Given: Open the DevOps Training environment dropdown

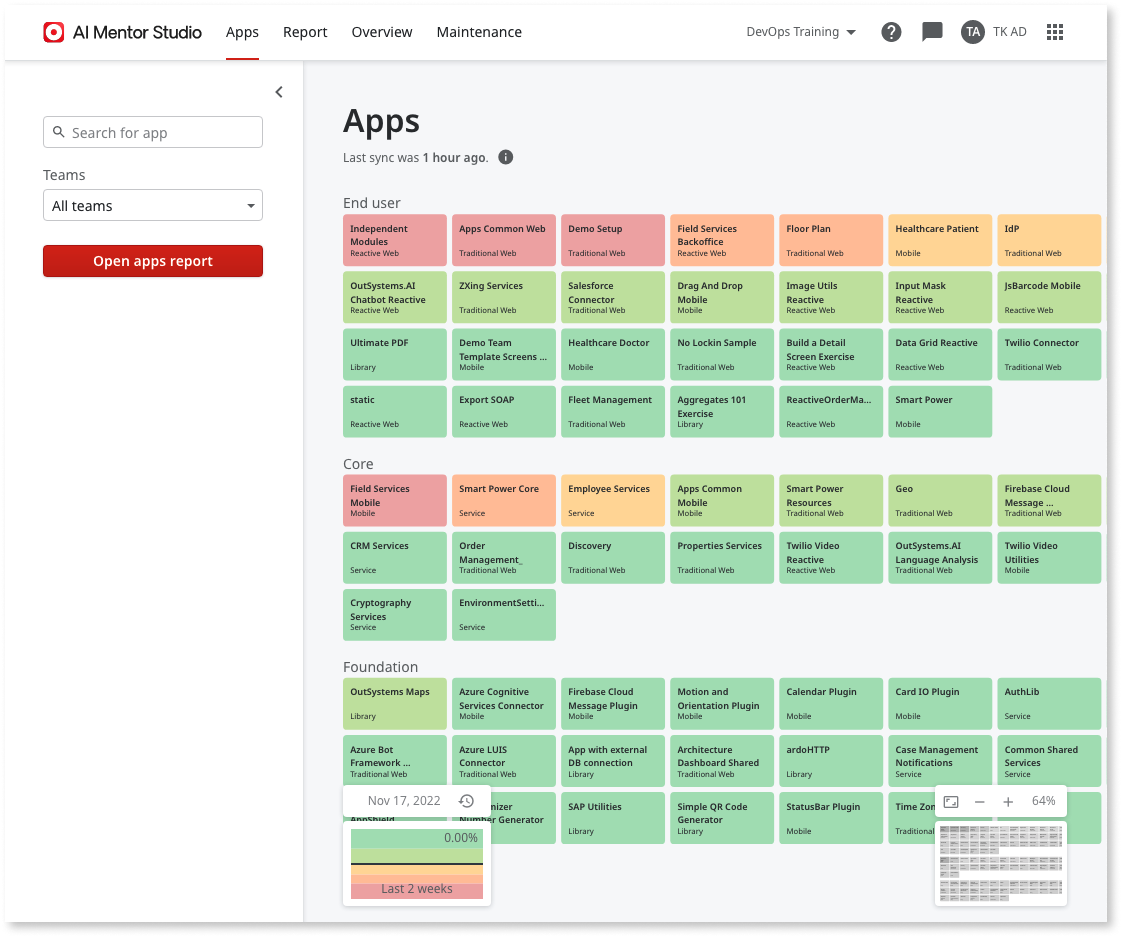Looking at the screenshot, I should click(x=800, y=31).
